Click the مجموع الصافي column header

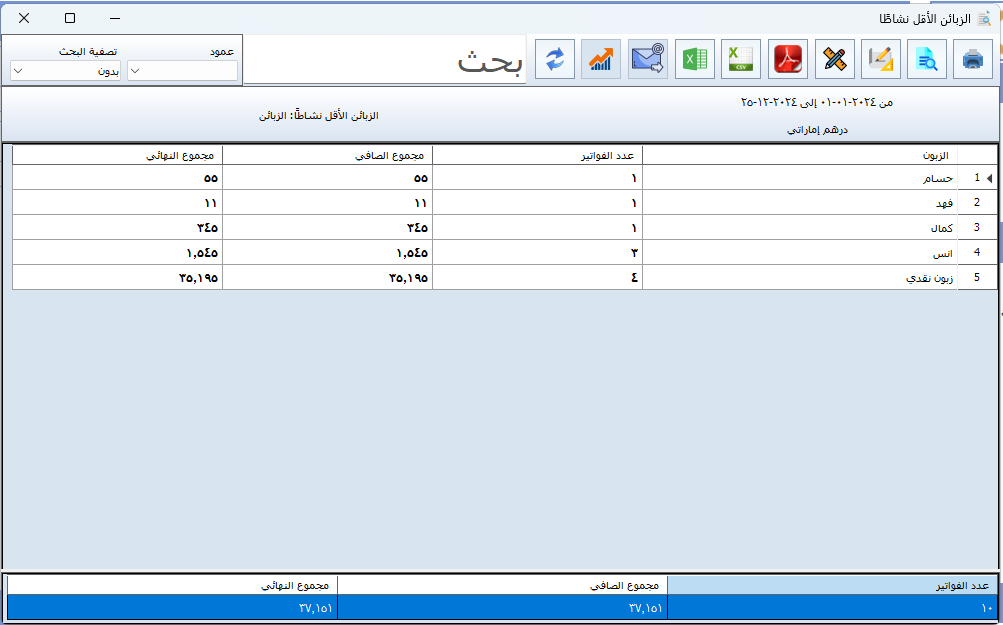point(327,155)
